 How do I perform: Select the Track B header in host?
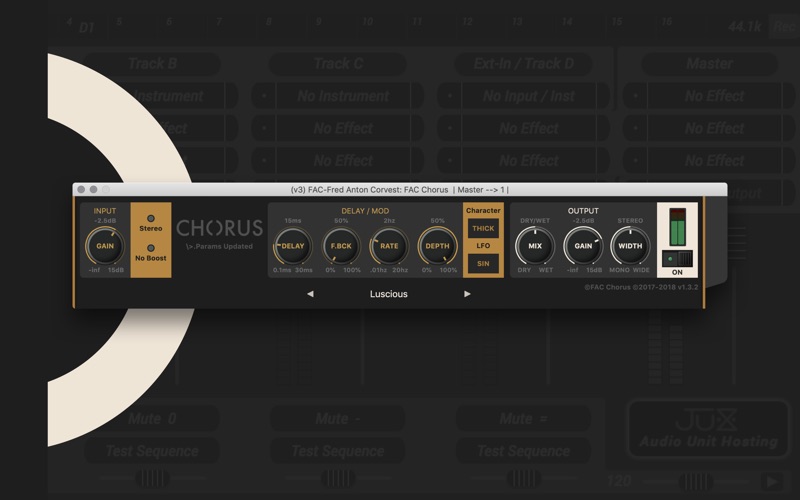(x=152, y=64)
